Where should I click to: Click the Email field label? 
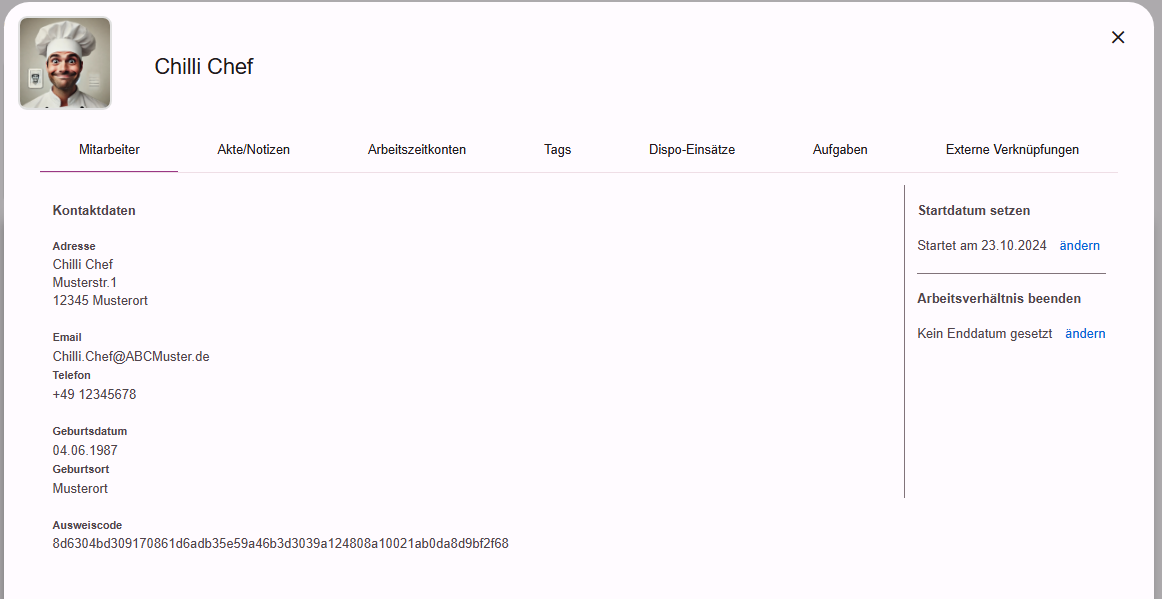click(x=67, y=337)
